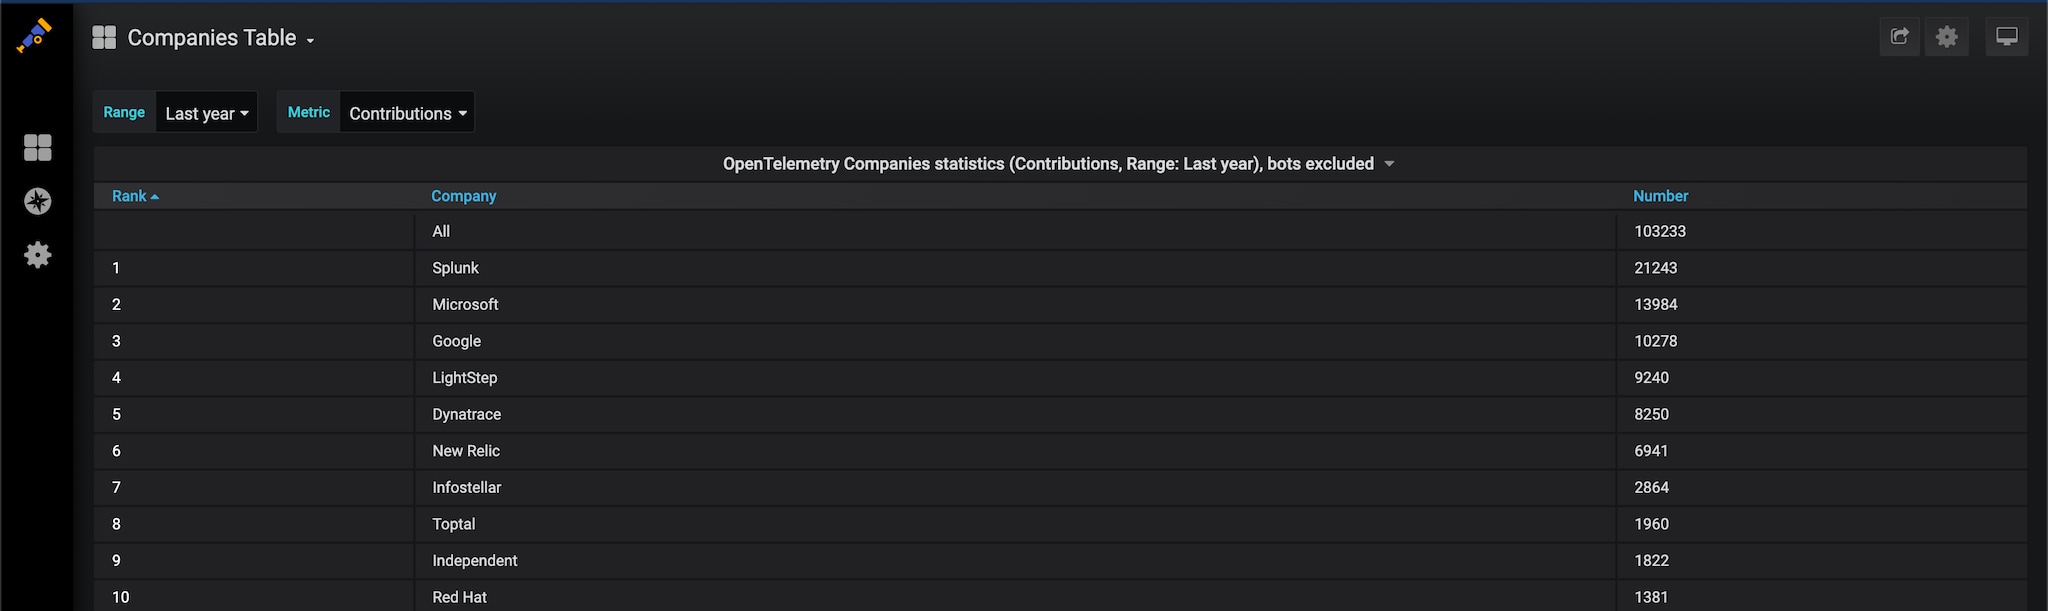Viewport: 2048px width, 611px height.
Task: Click rank 3 cell in Google row
Action: point(254,341)
